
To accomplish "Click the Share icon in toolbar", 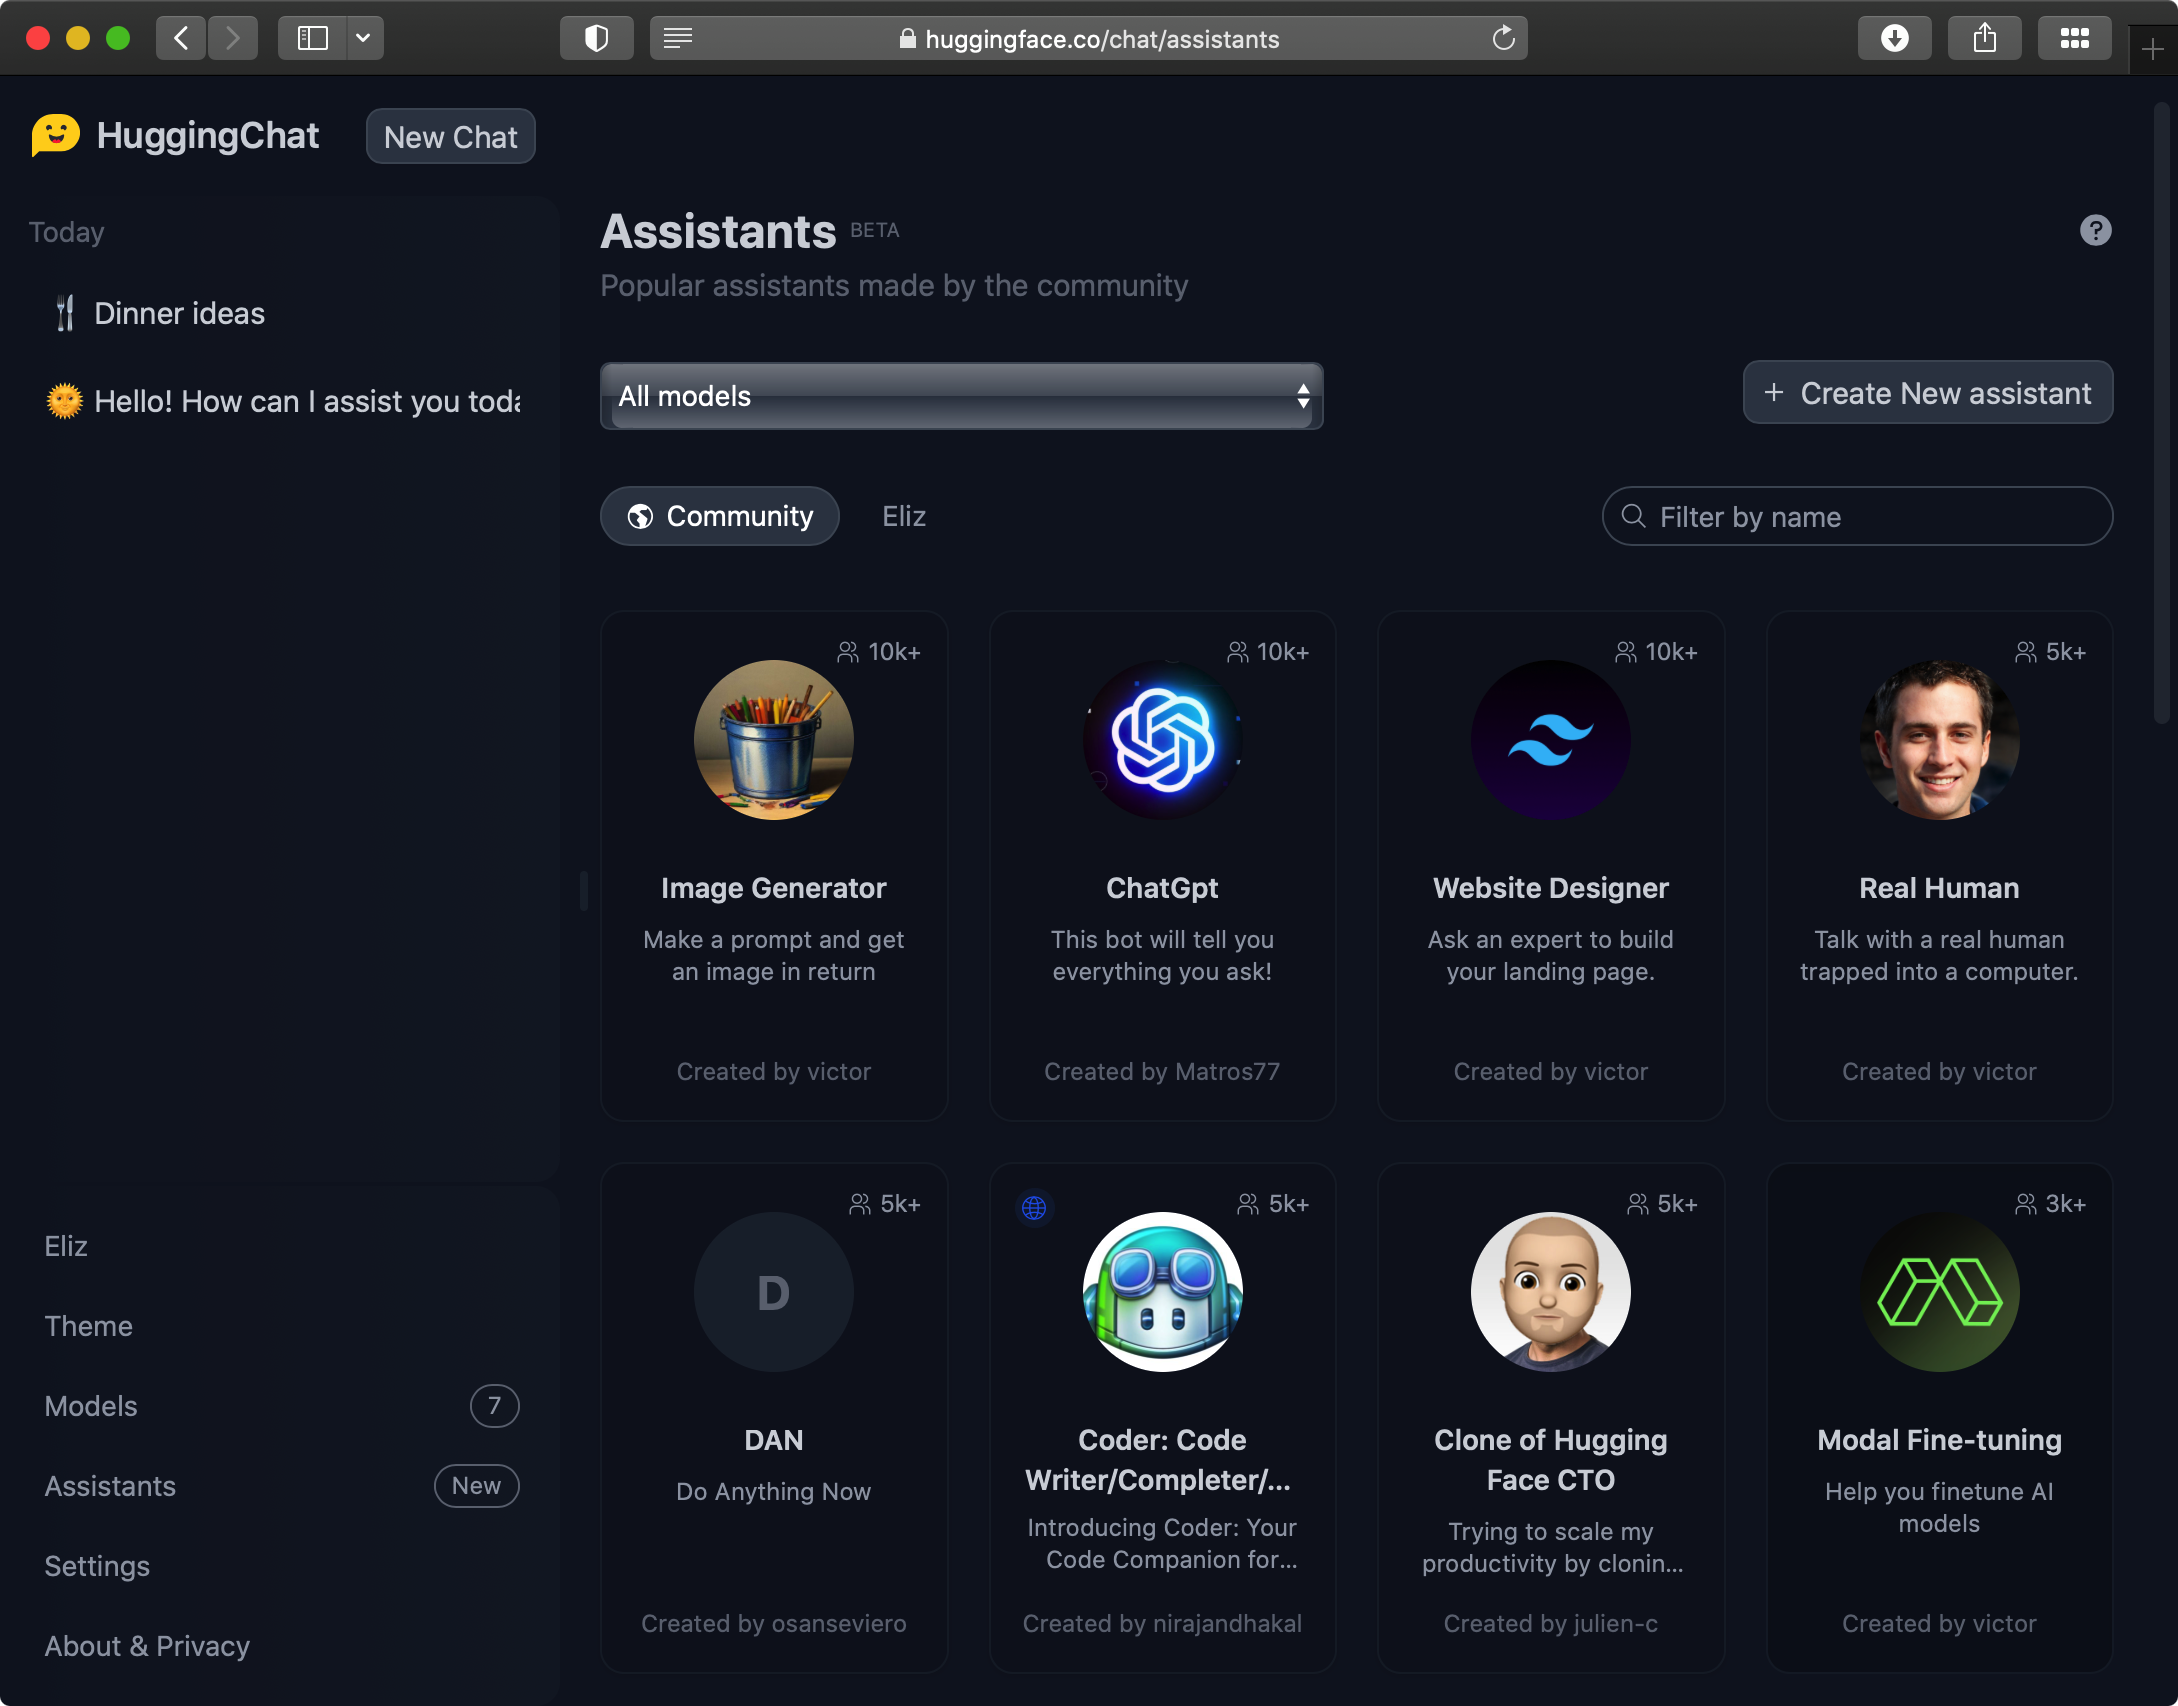I will click(x=1984, y=38).
